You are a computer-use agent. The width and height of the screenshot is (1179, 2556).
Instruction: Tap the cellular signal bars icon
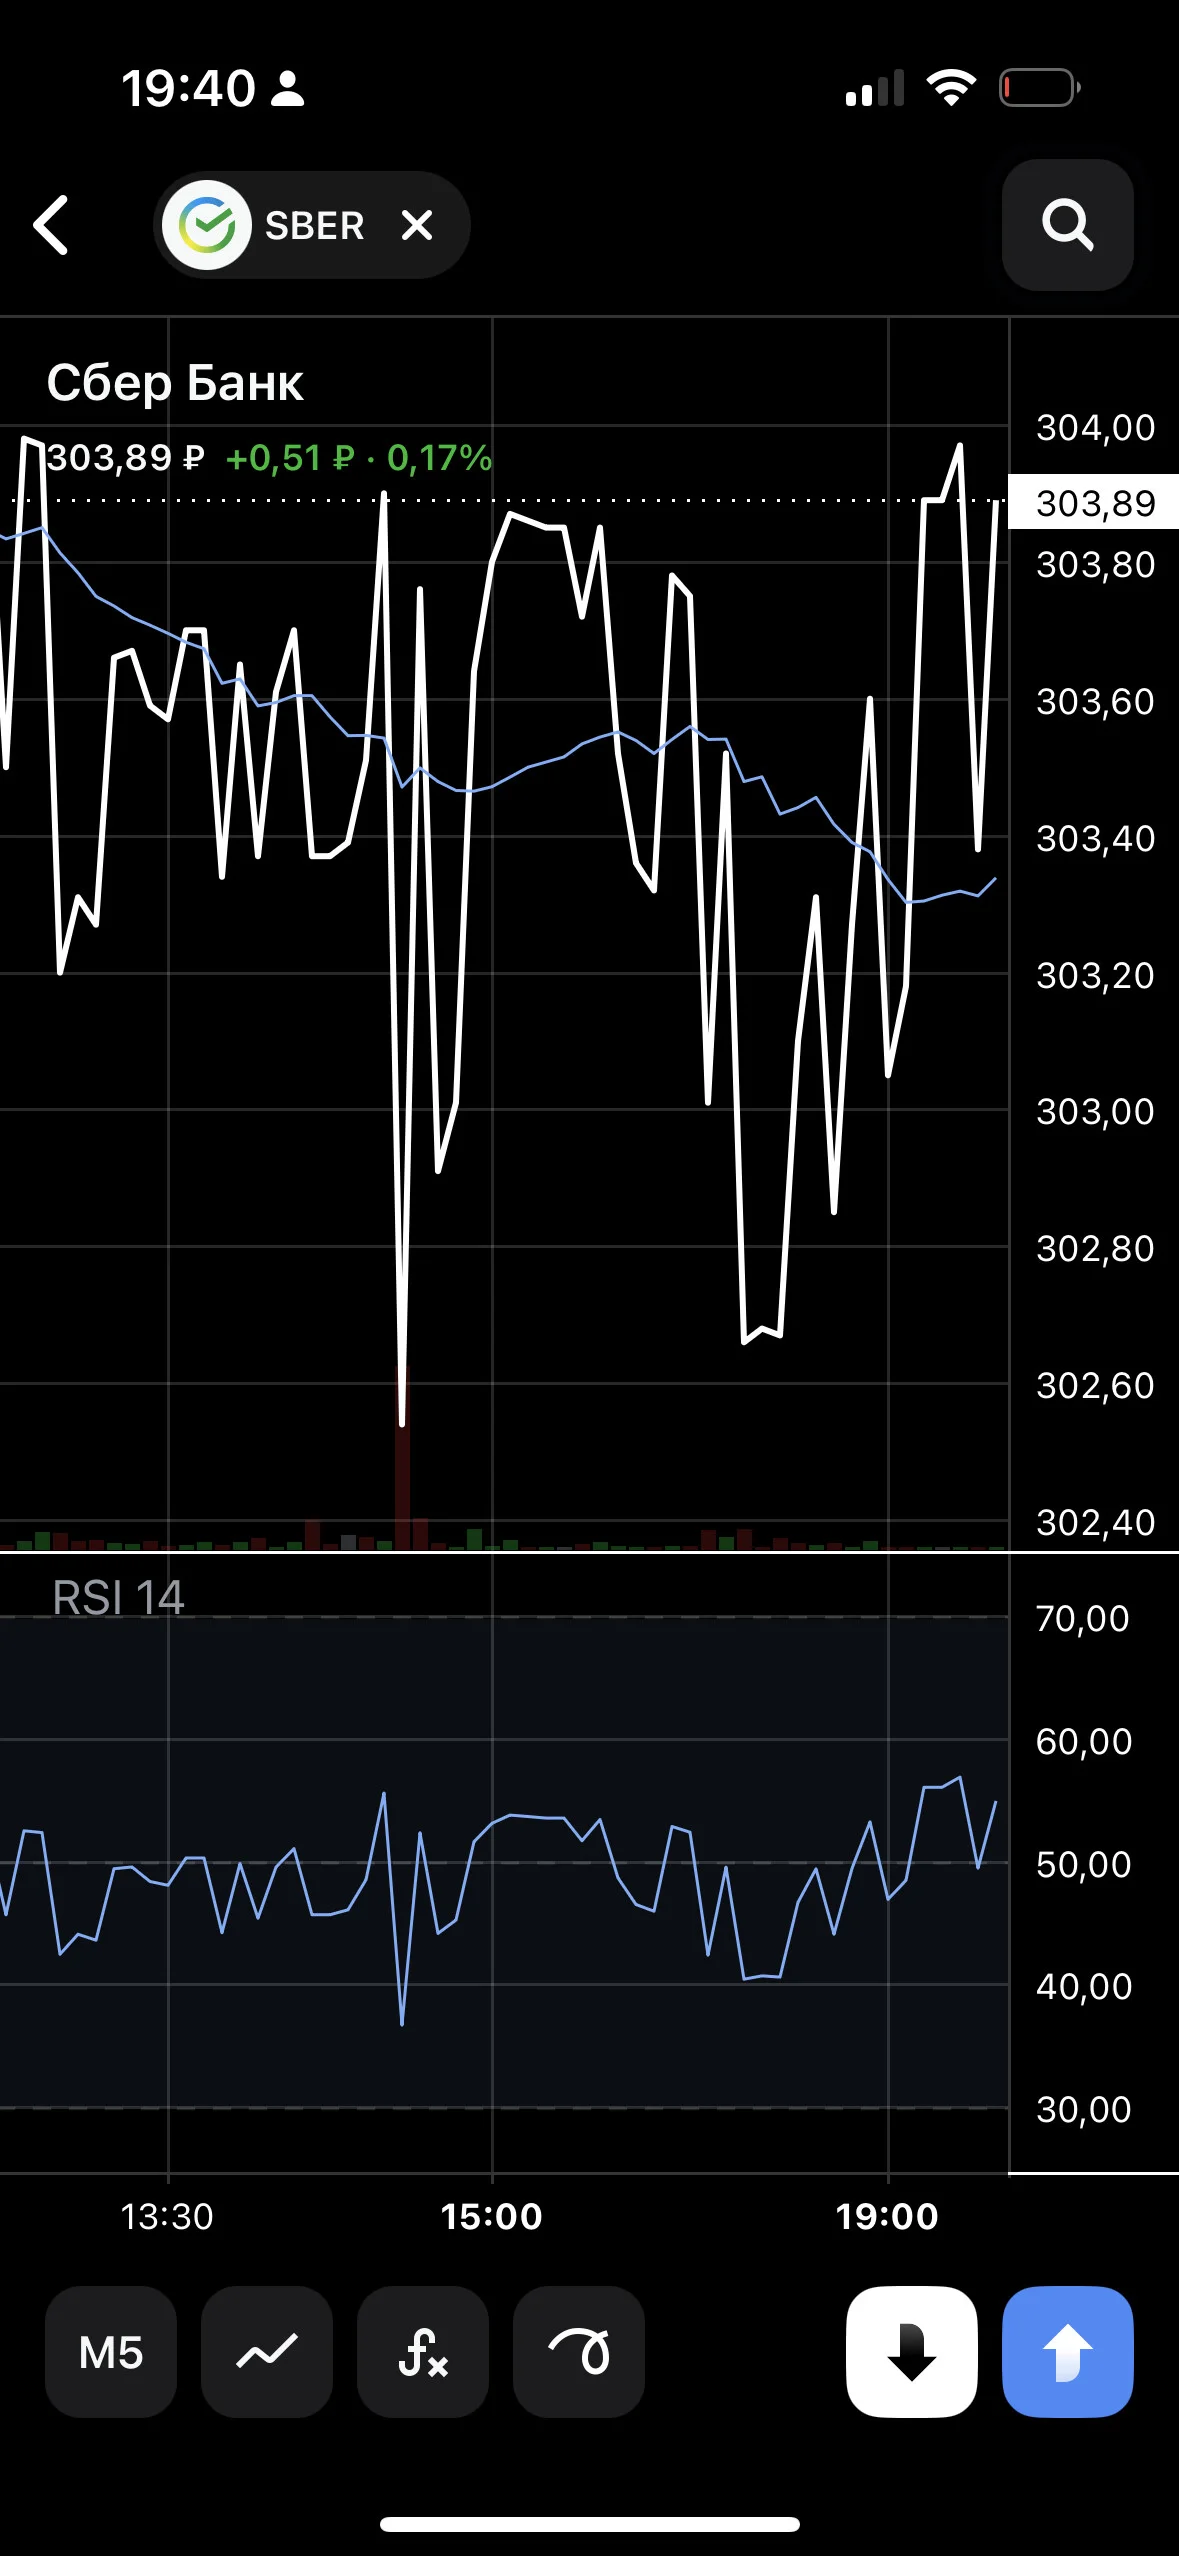click(x=875, y=88)
